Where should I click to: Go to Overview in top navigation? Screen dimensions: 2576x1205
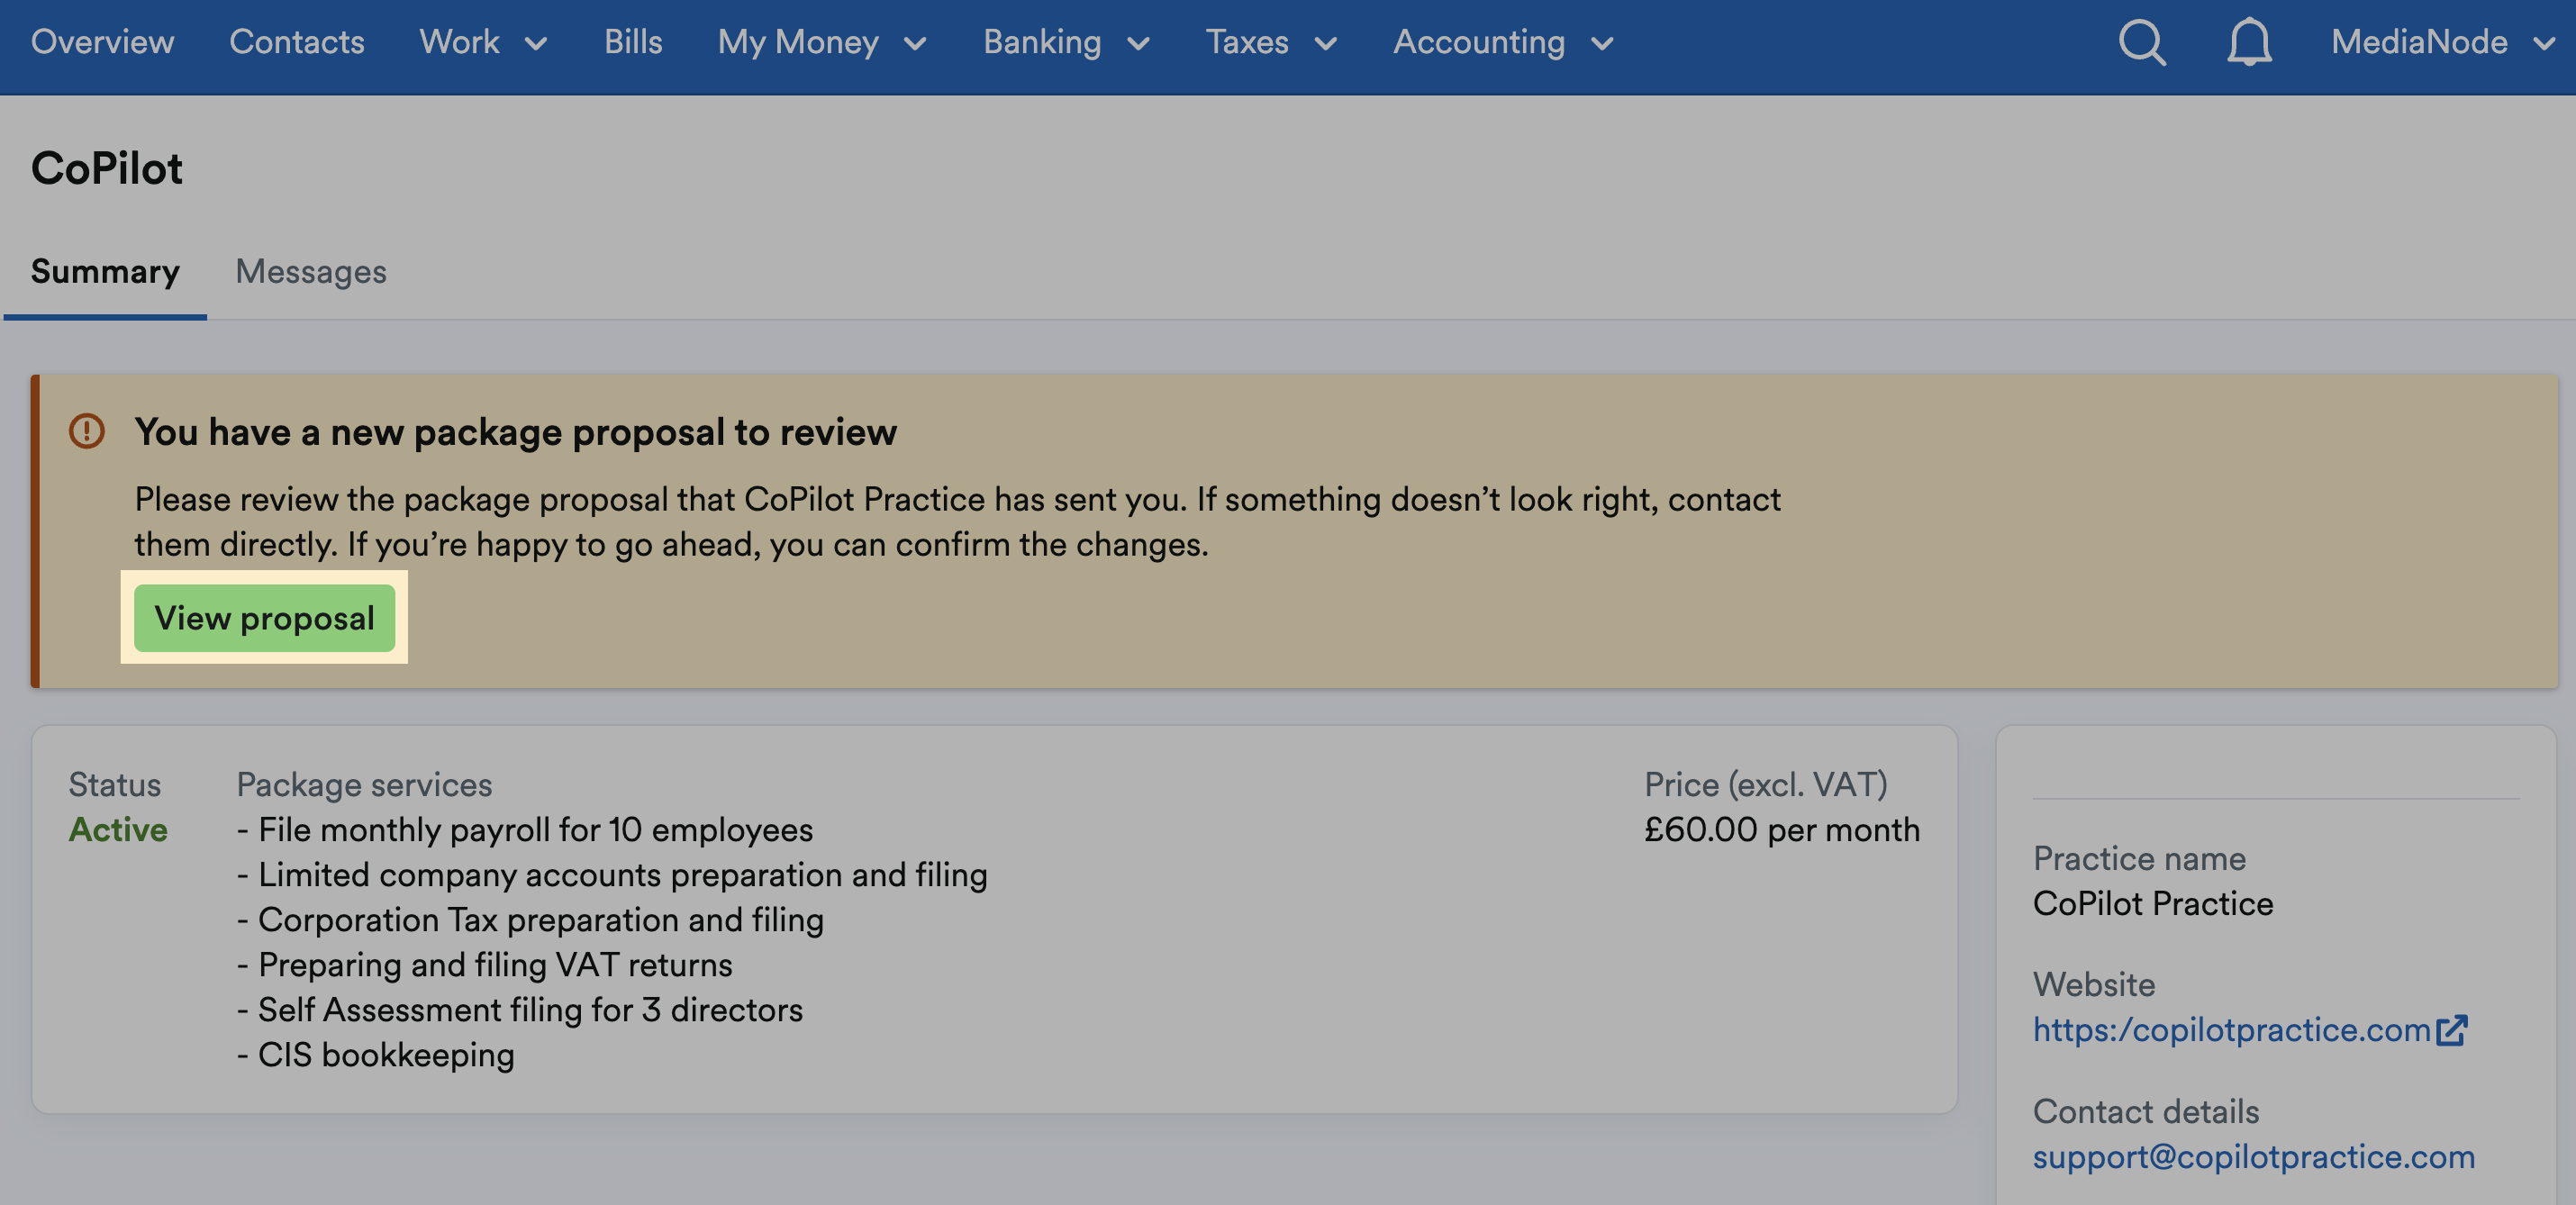[x=102, y=42]
